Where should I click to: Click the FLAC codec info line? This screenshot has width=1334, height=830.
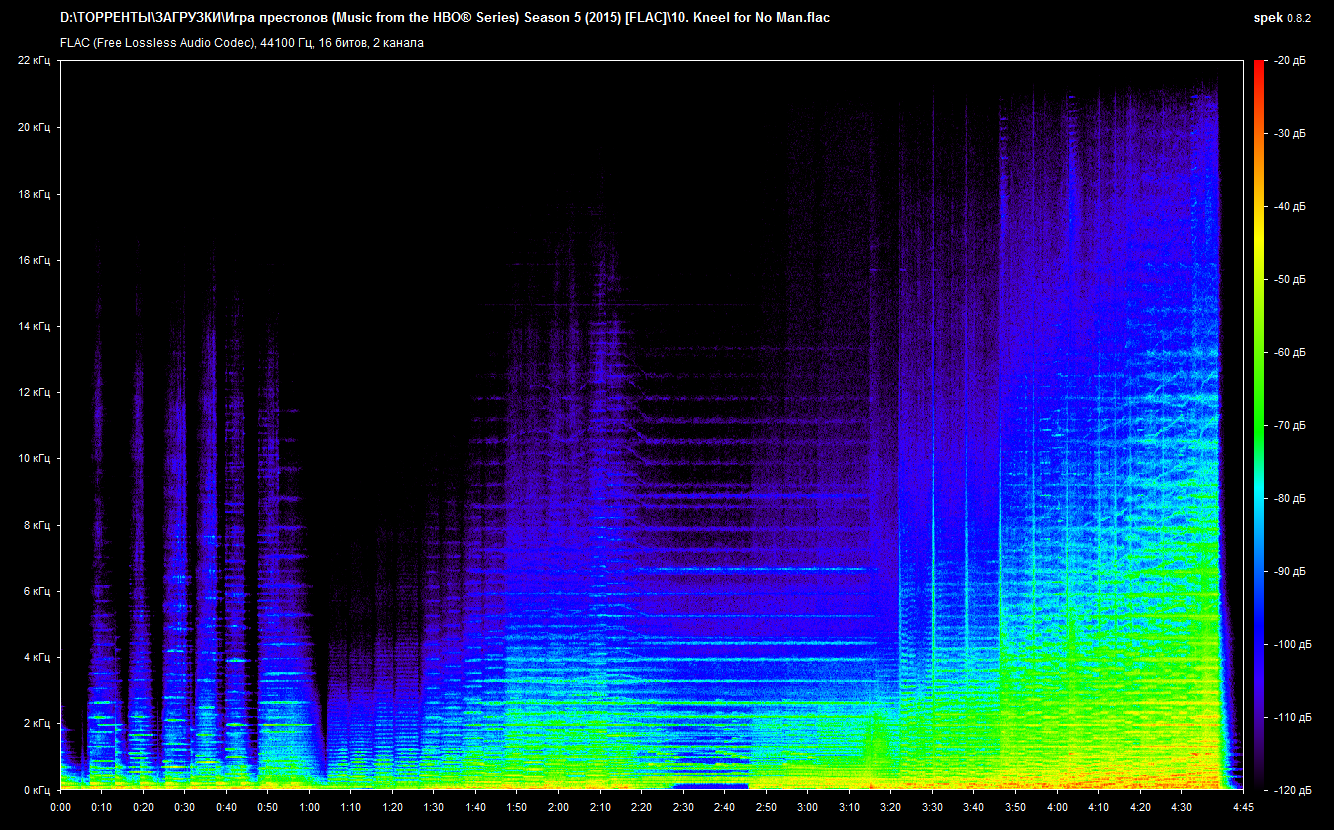(x=241, y=43)
